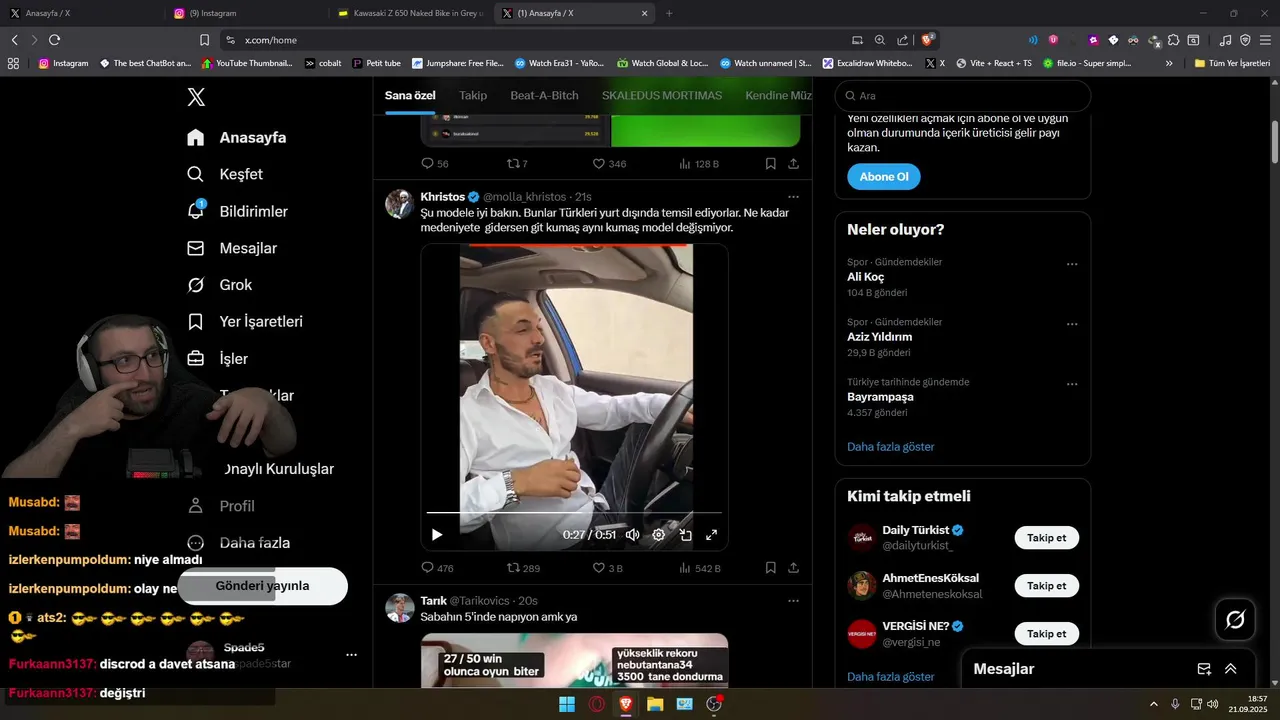
Task: Click the Ara search field
Action: 963,96
